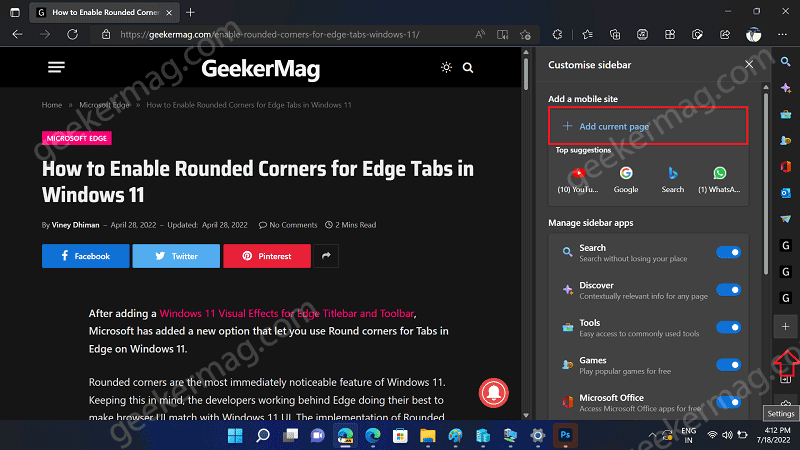
Task: Open the Favorites list icon in toolbar
Action: coord(587,34)
